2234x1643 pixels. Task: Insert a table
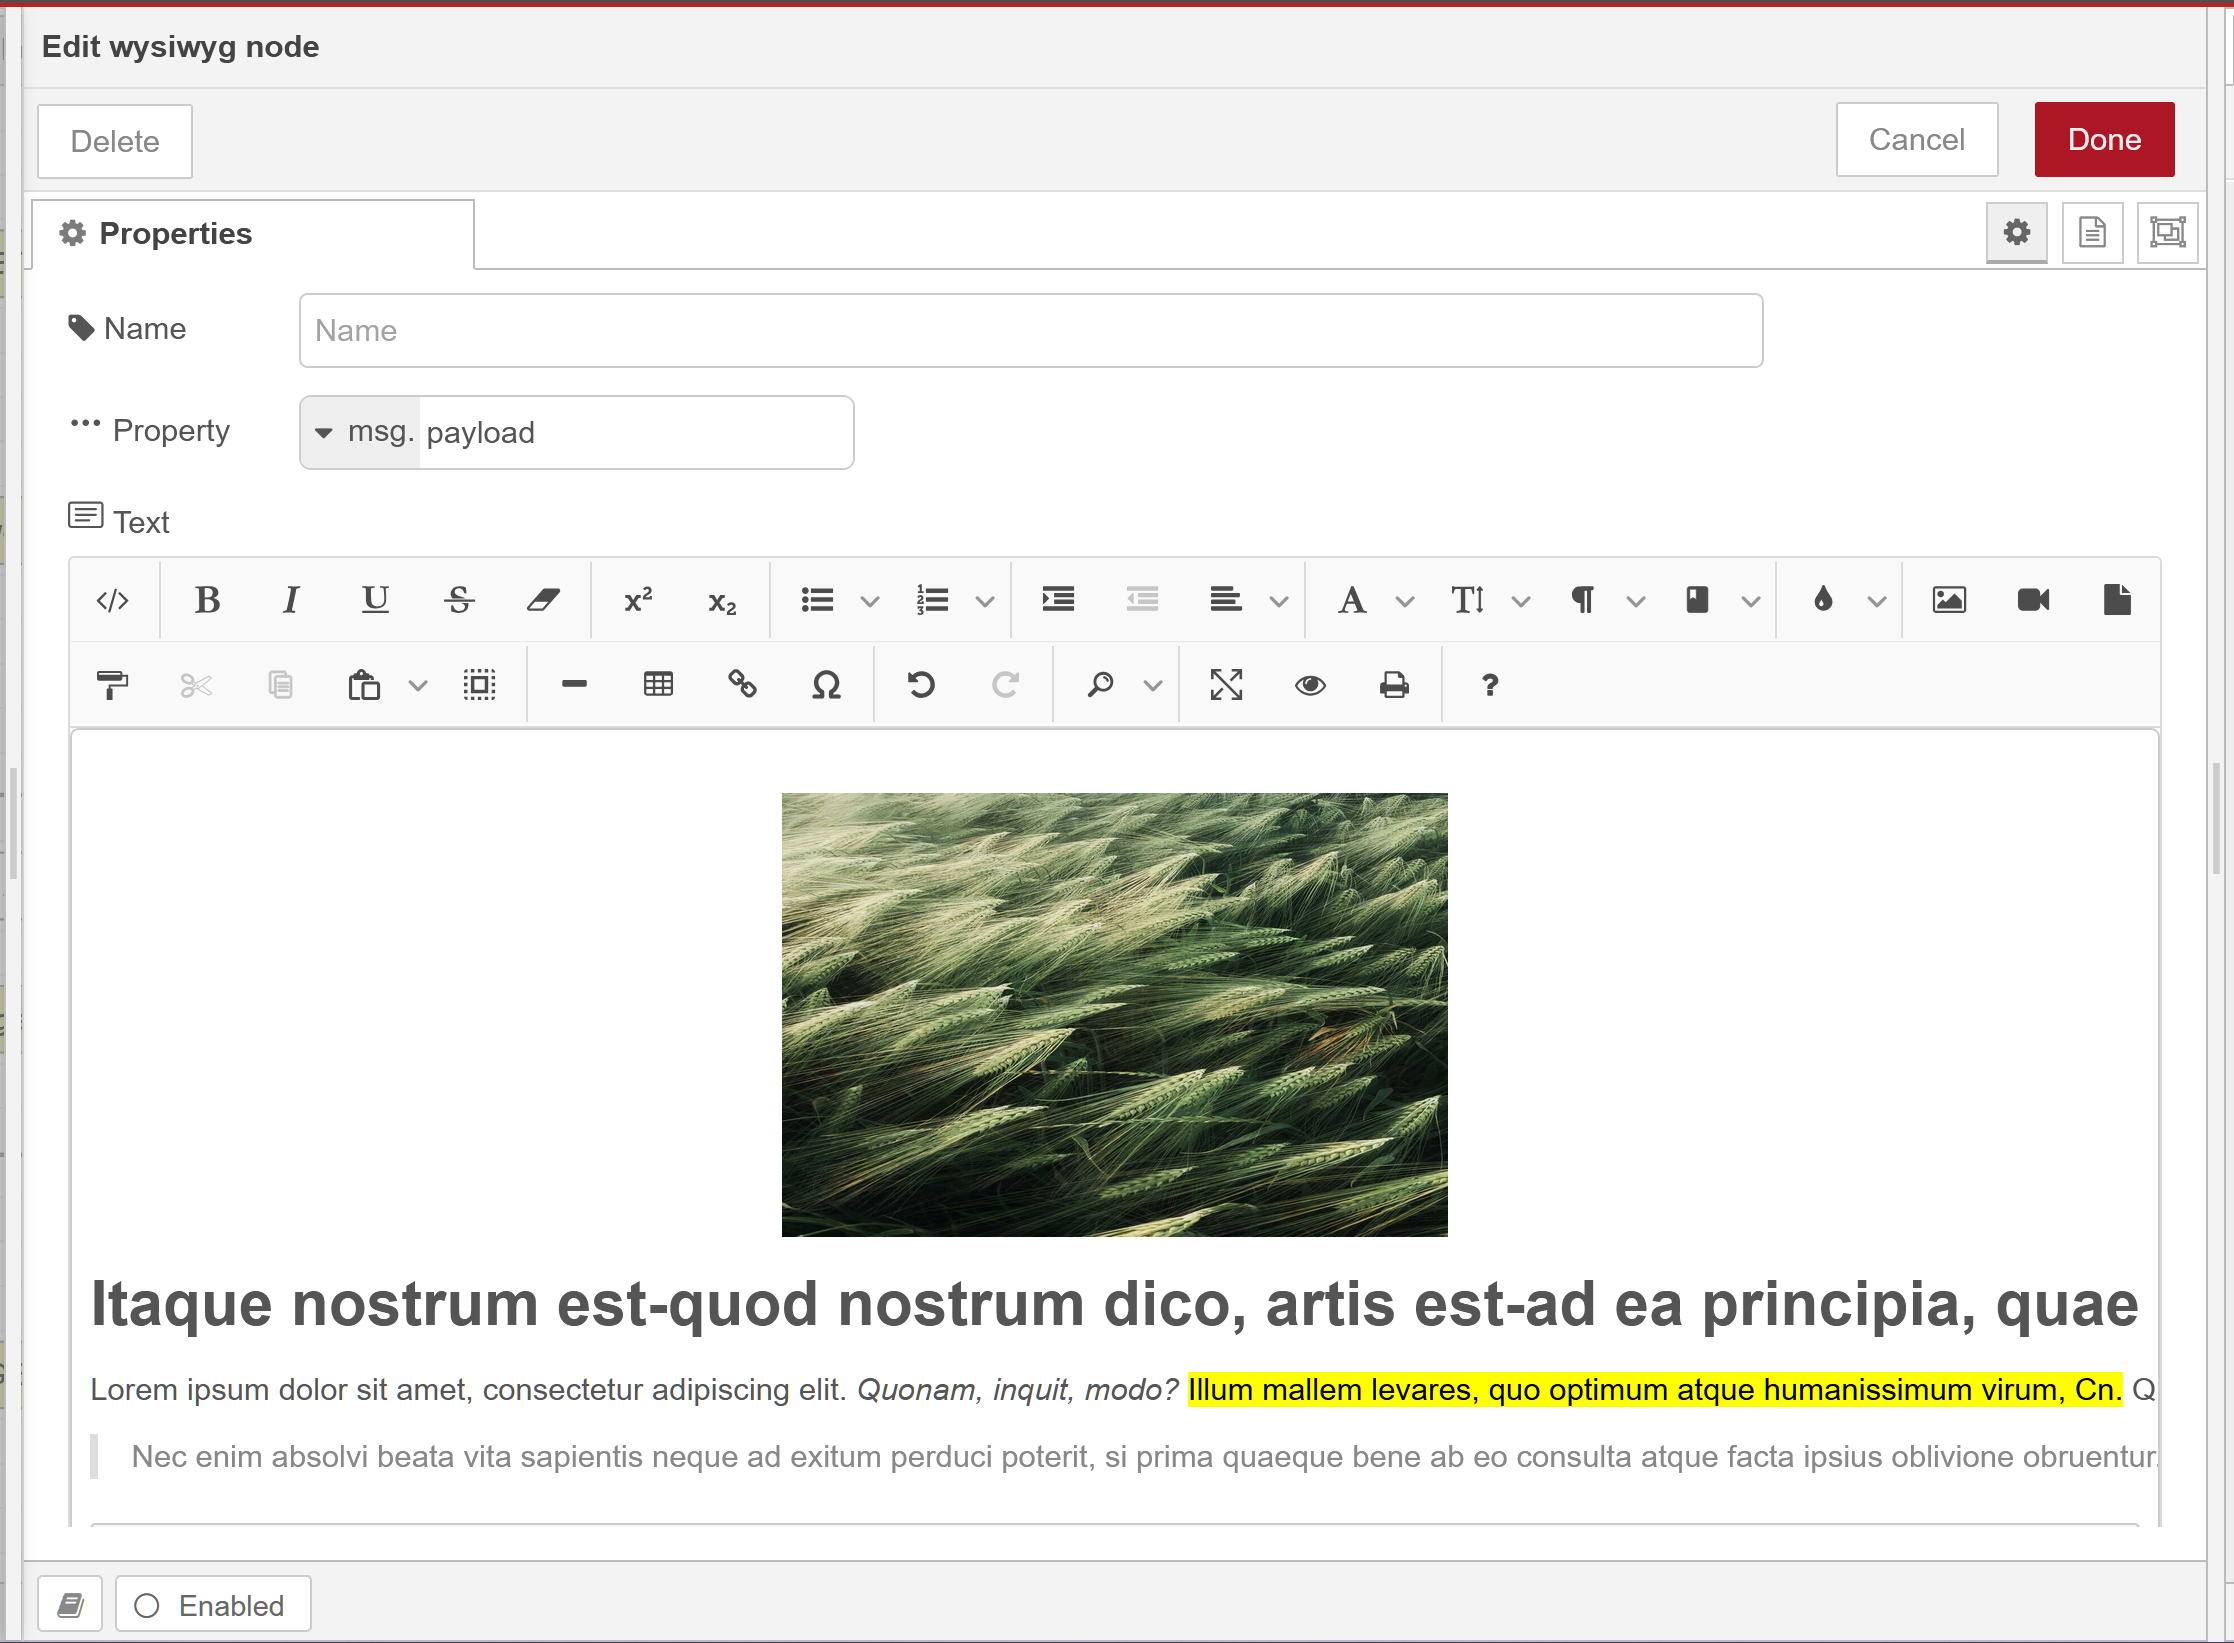[x=658, y=685]
